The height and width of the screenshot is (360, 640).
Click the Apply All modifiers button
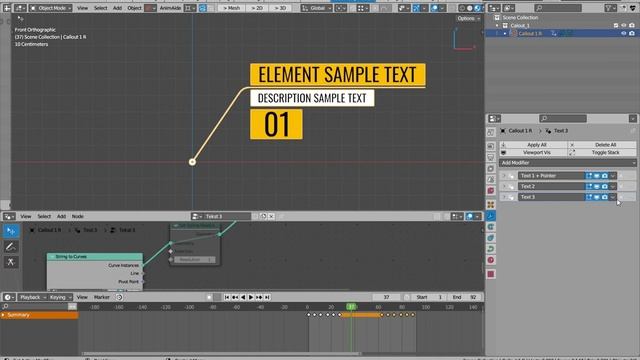pos(533,145)
